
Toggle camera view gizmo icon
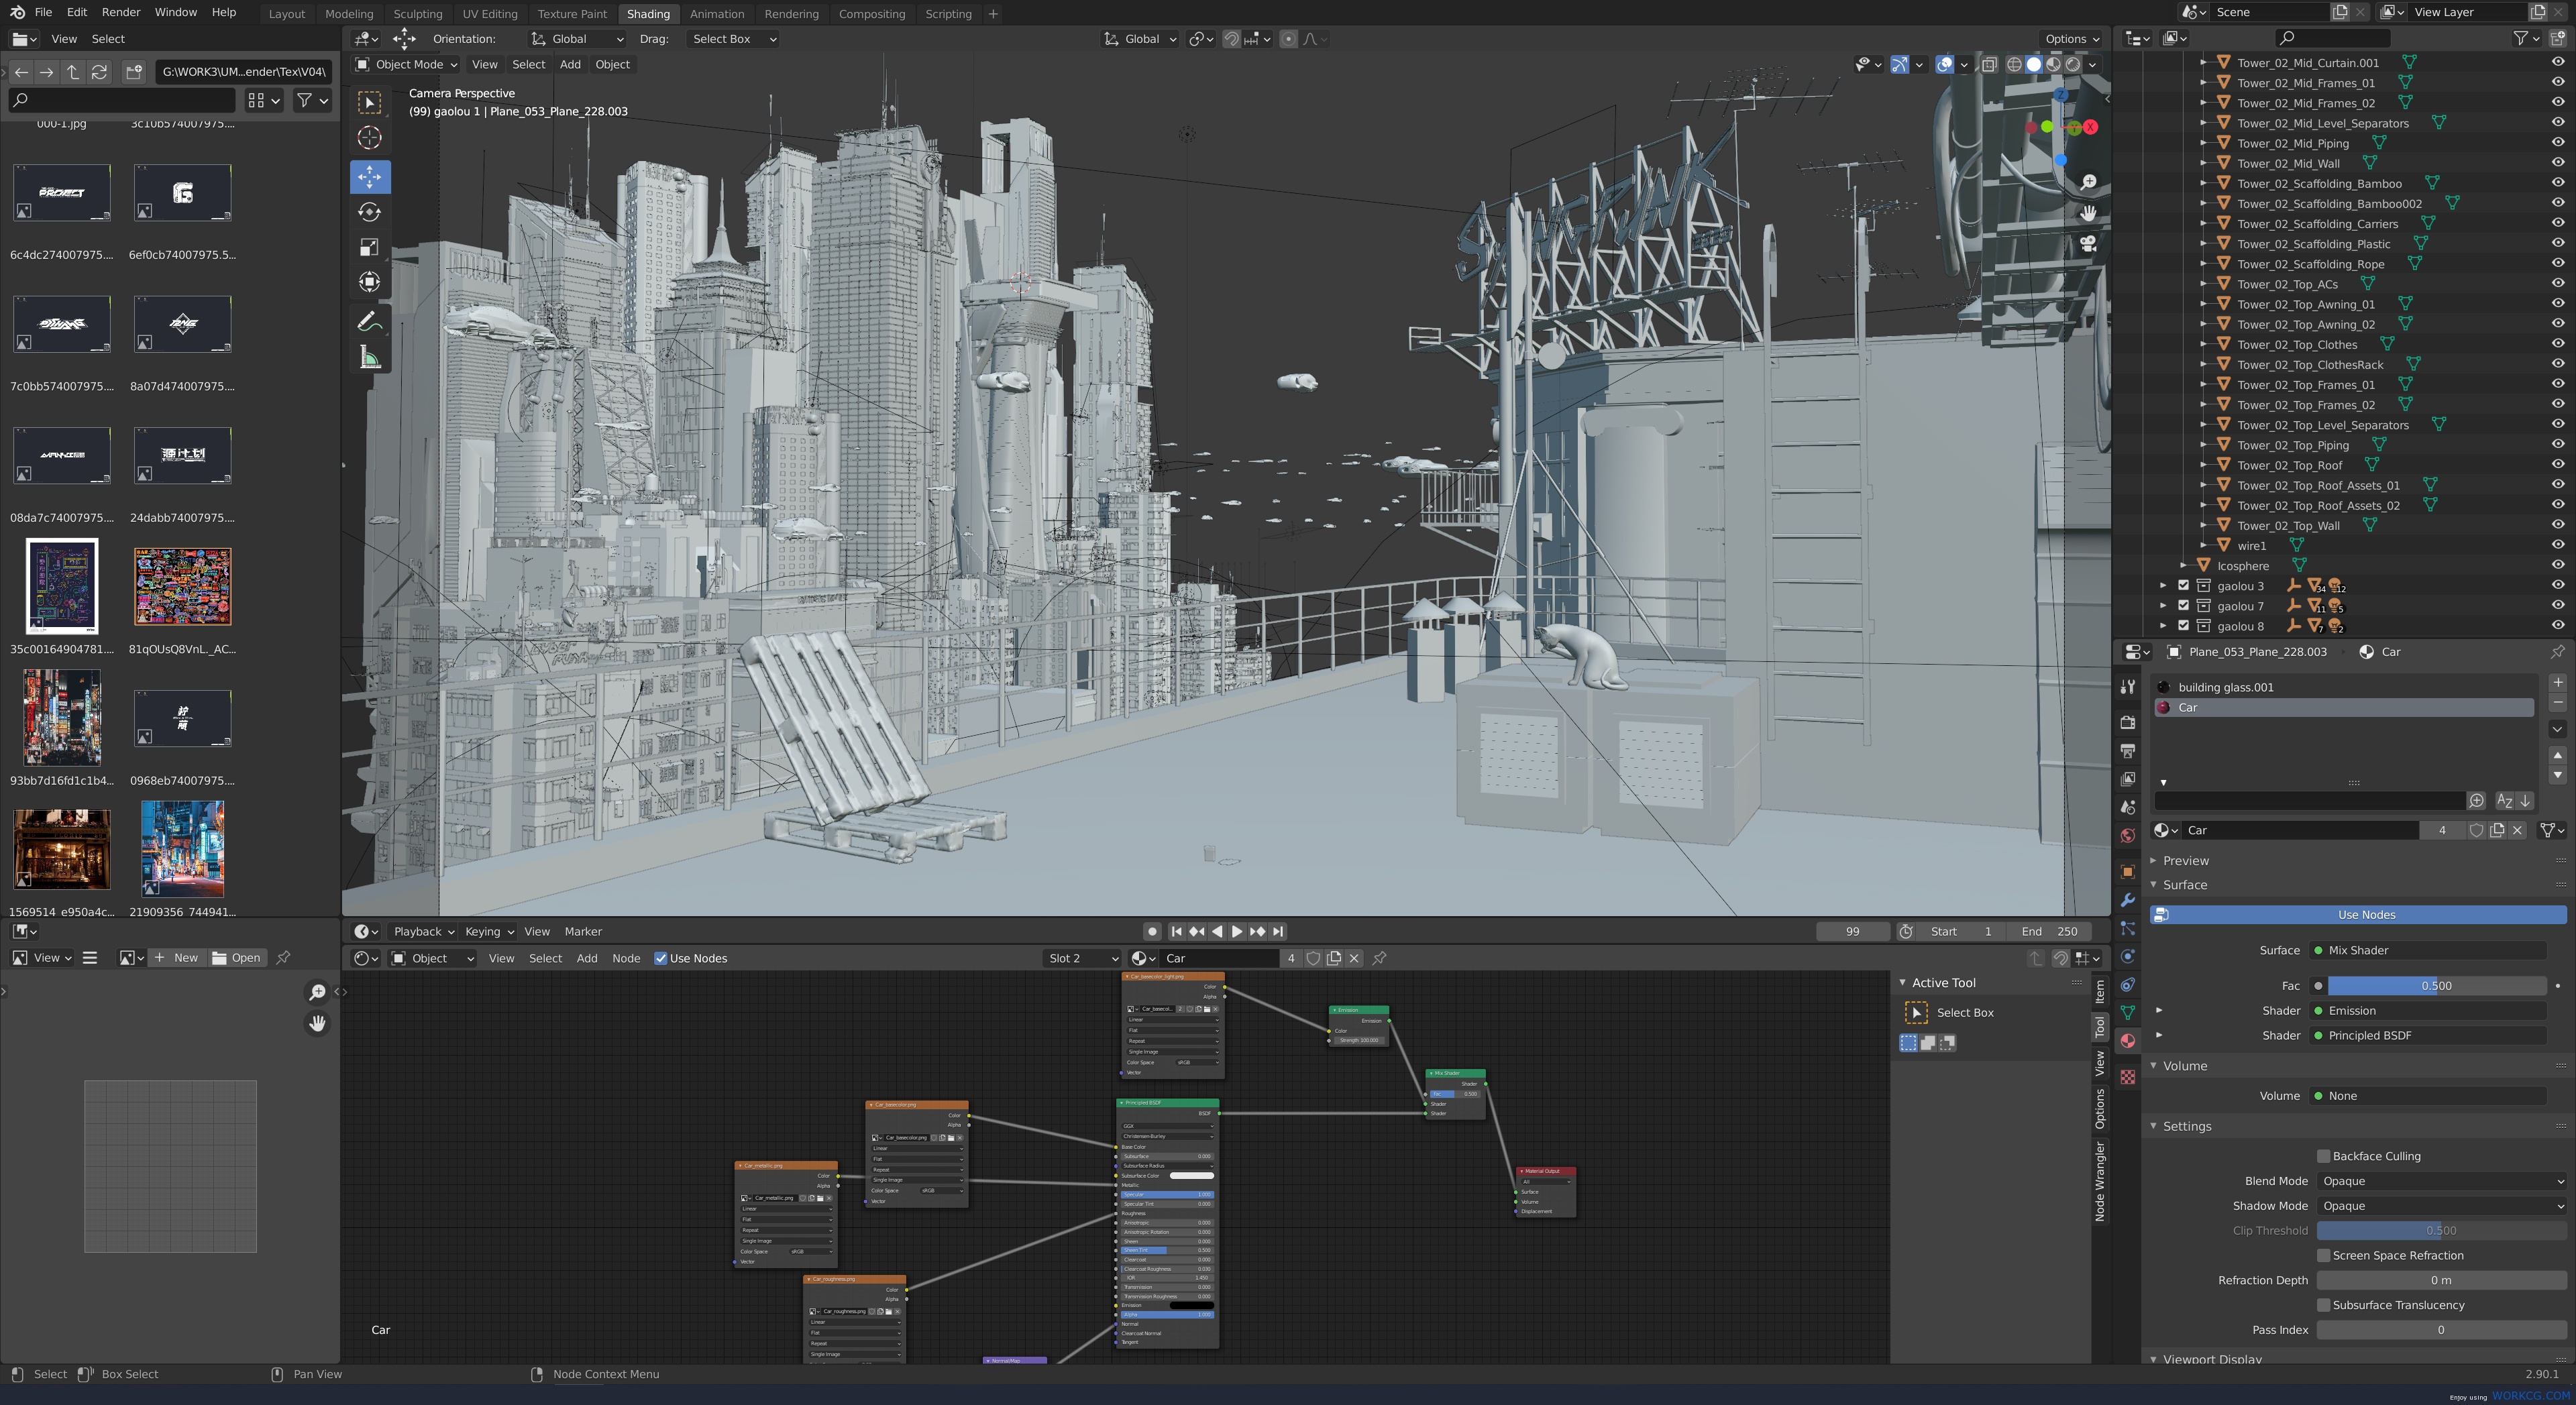coord(2088,243)
